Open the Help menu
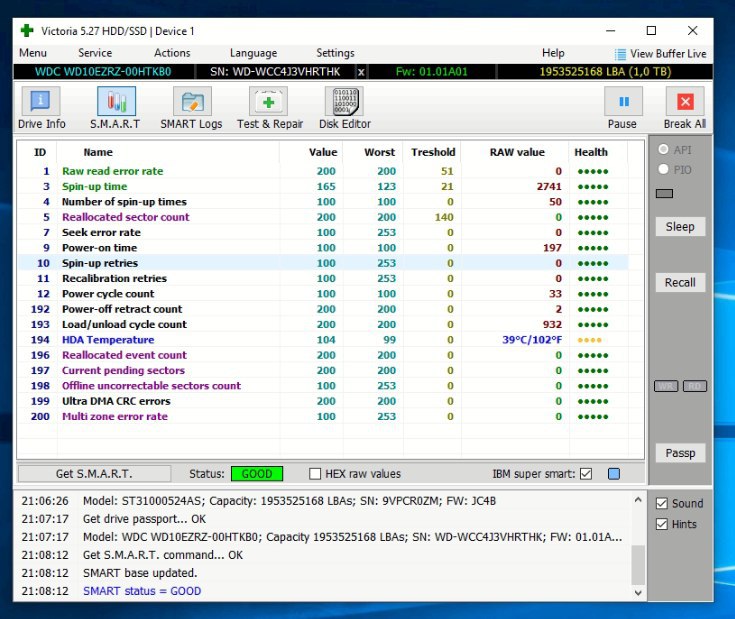The image size is (735, 619). [553, 53]
